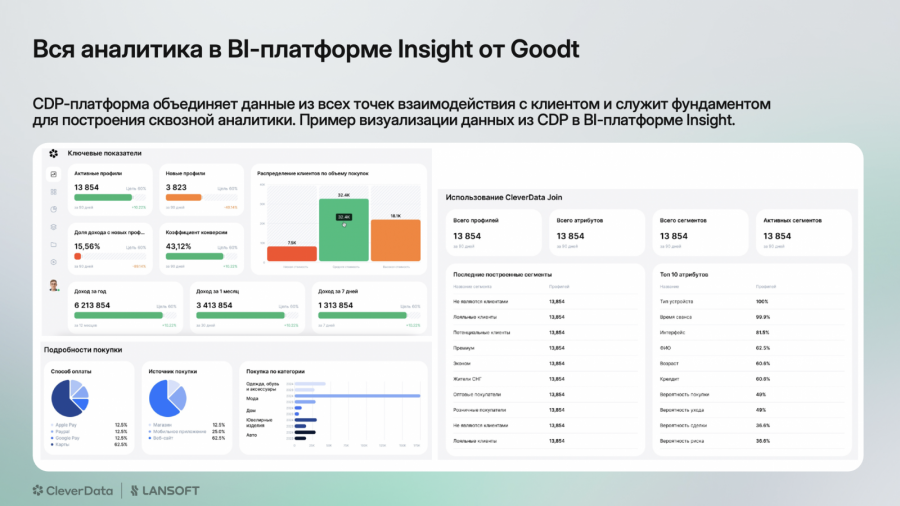
Task: Click the Источник покупки pie chart
Action: tap(168, 398)
